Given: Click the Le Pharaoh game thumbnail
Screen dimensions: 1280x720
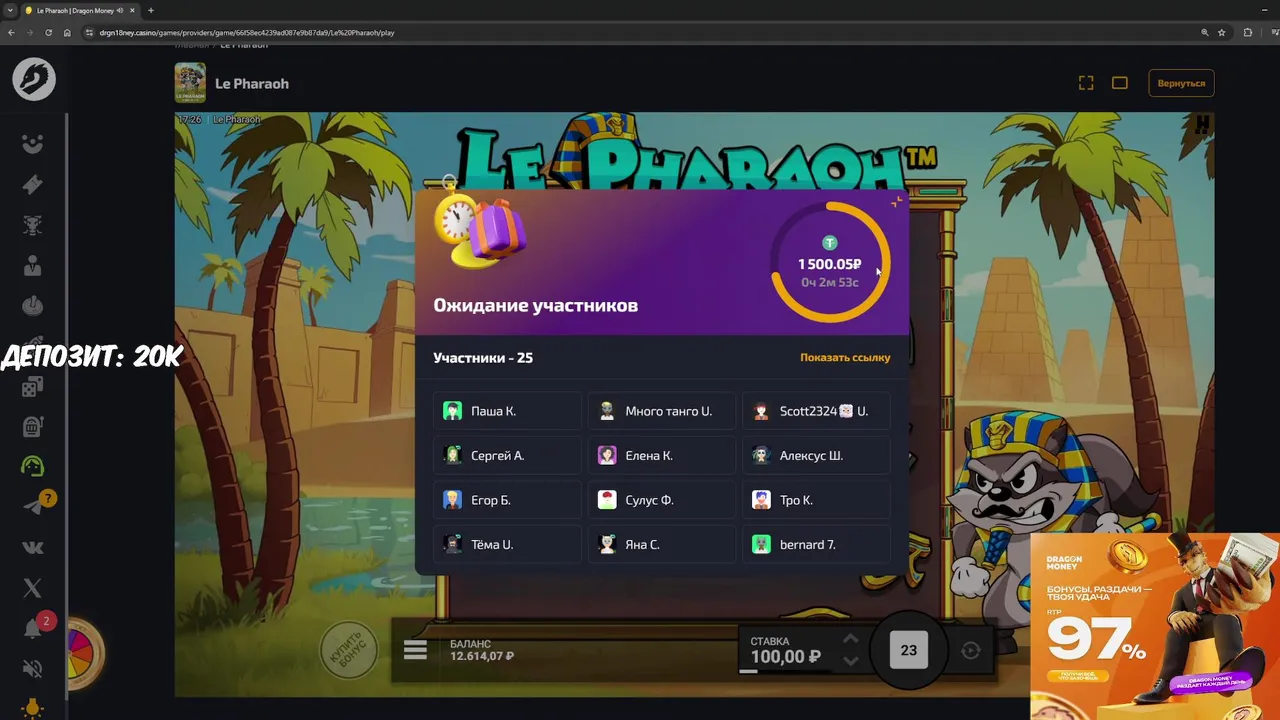Looking at the screenshot, I should pyautogui.click(x=190, y=83).
